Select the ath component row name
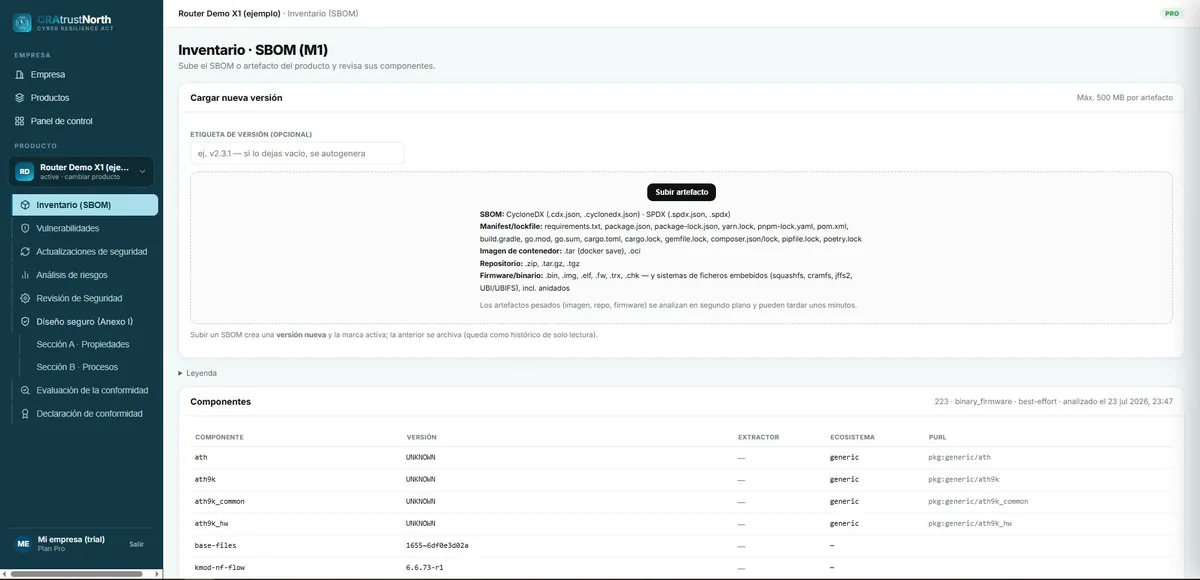This screenshot has width=1200, height=580. pyautogui.click(x=201, y=457)
